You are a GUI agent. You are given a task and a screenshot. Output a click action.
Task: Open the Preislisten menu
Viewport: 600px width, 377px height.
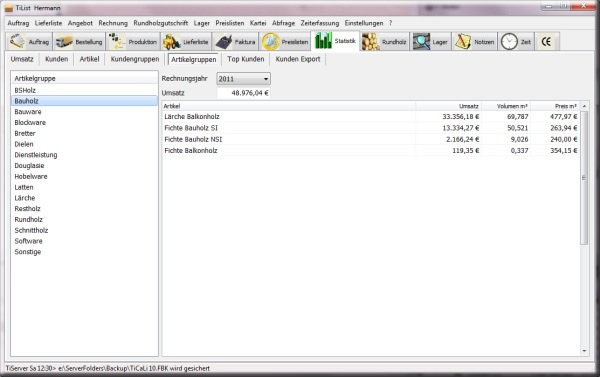click(x=230, y=23)
